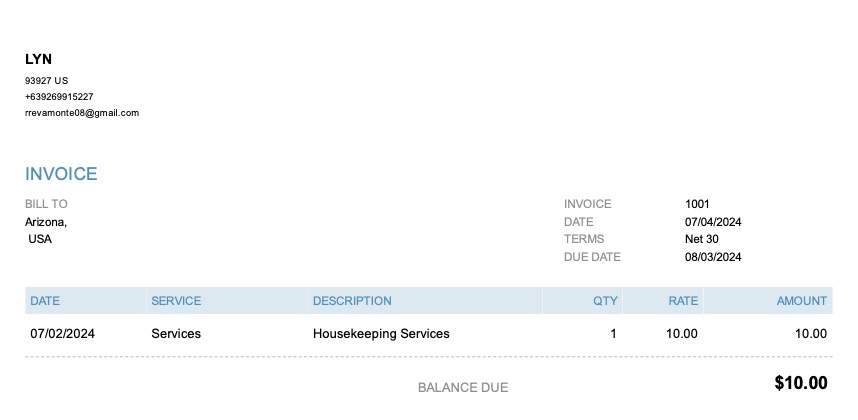The height and width of the screenshot is (420, 858).
Task: Click the INVOICE title heading
Action: tap(61, 174)
